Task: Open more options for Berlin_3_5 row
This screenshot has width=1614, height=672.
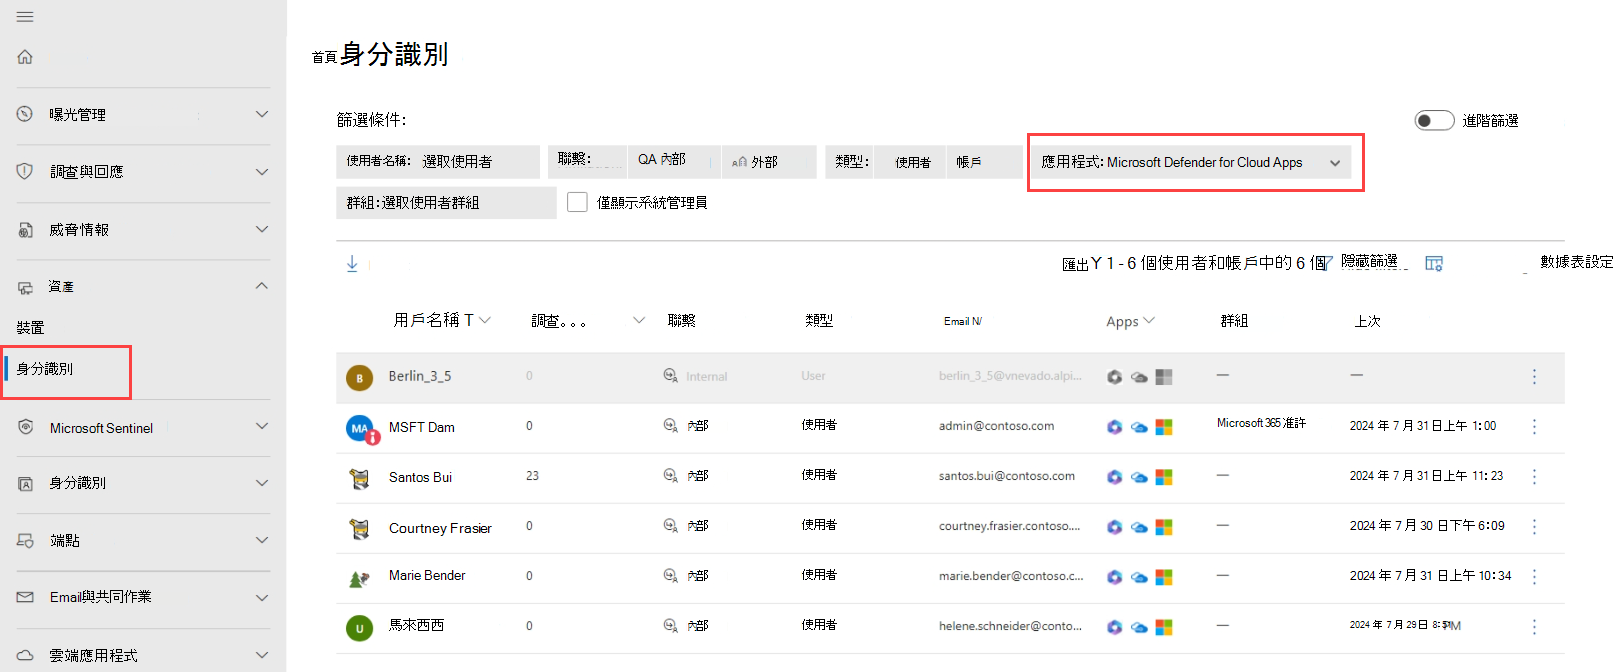Action: pos(1534,376)
